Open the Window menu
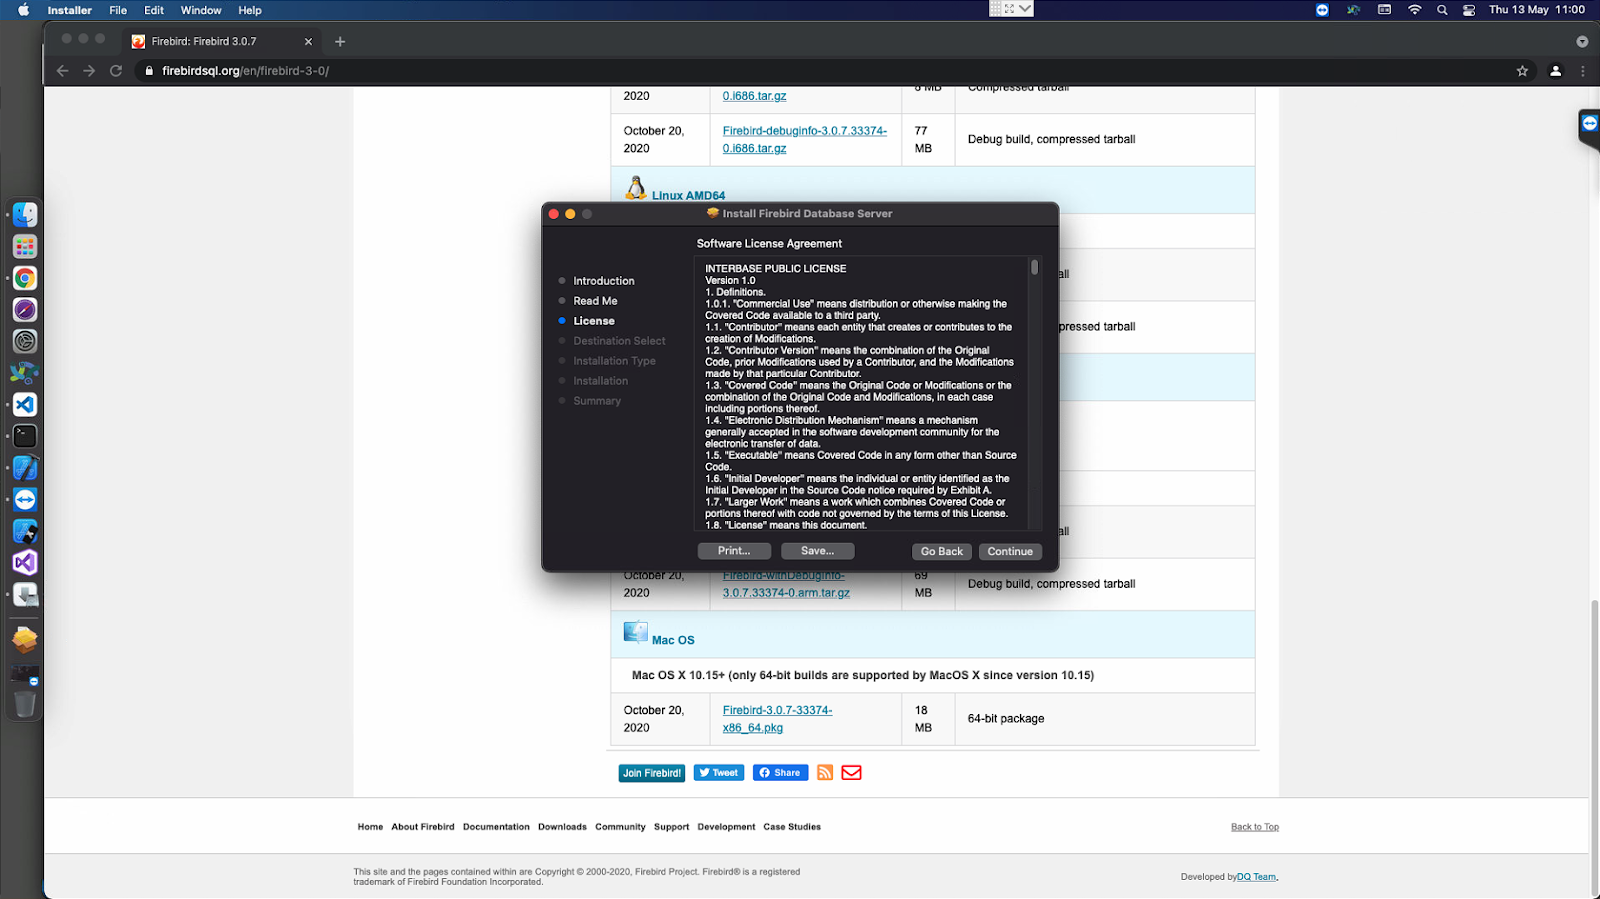The height and width of the screenshot is (899, 1600). 201,10
